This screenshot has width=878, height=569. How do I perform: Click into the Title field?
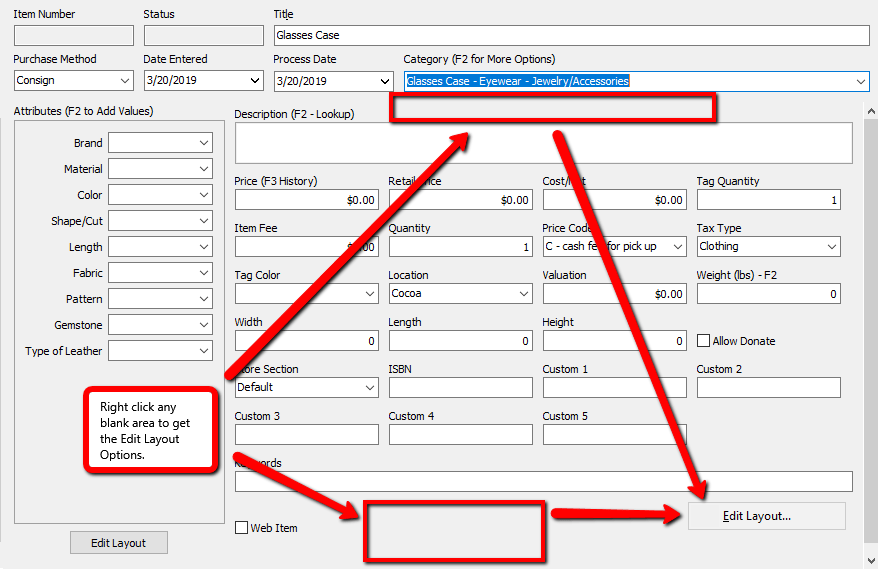coord(571,35)
